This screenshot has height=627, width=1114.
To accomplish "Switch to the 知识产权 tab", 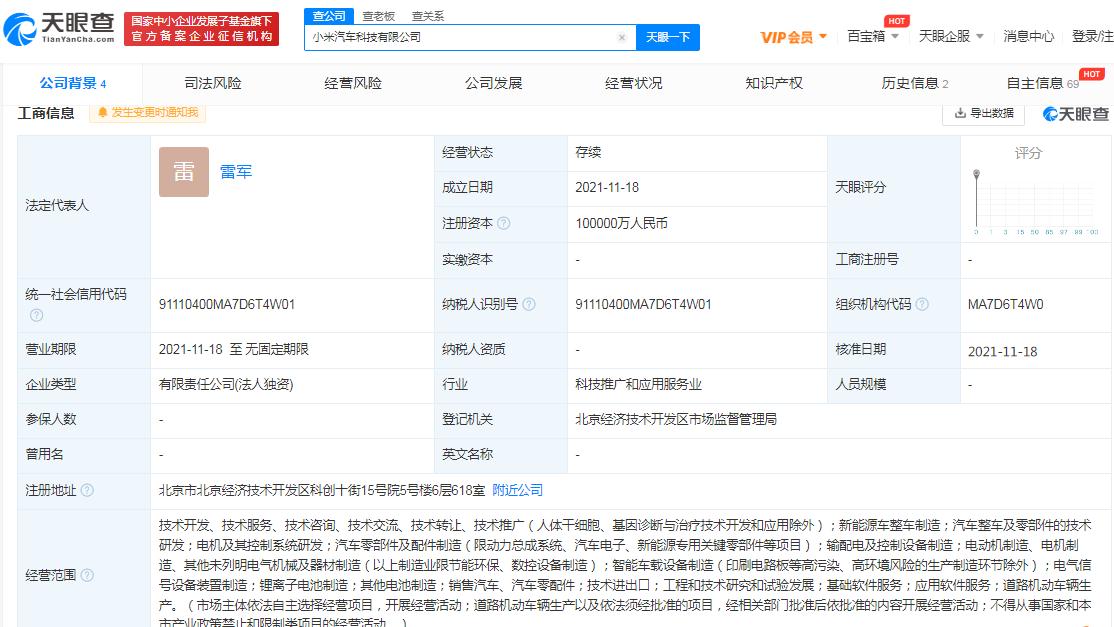I will (774, 84).
